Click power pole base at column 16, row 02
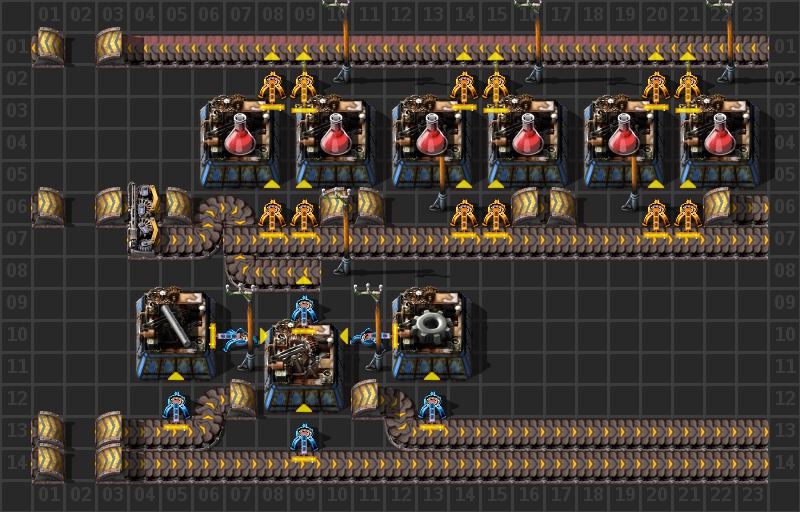 click(535, 74)
